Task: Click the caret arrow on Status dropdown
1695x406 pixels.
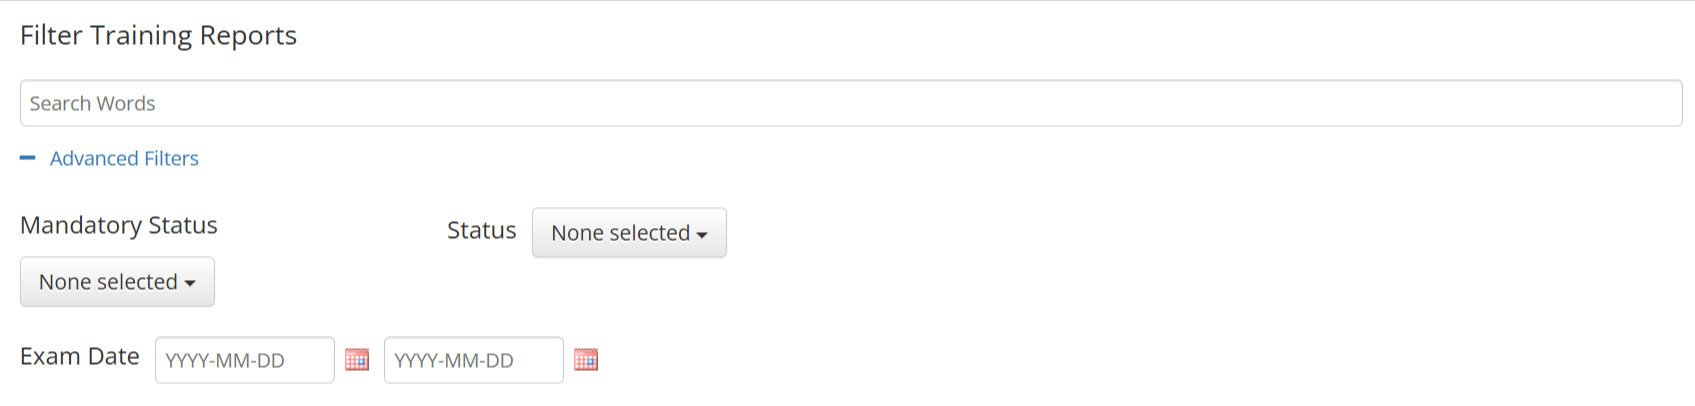Action: [x=702, y=235]
